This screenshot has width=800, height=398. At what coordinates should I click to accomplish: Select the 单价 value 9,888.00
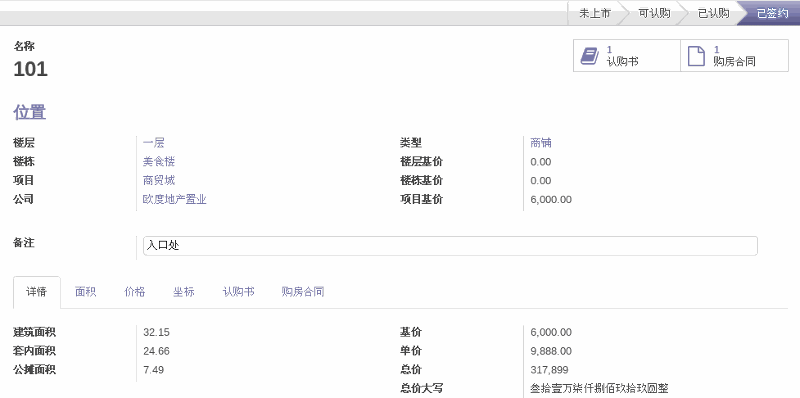point(551,351)
